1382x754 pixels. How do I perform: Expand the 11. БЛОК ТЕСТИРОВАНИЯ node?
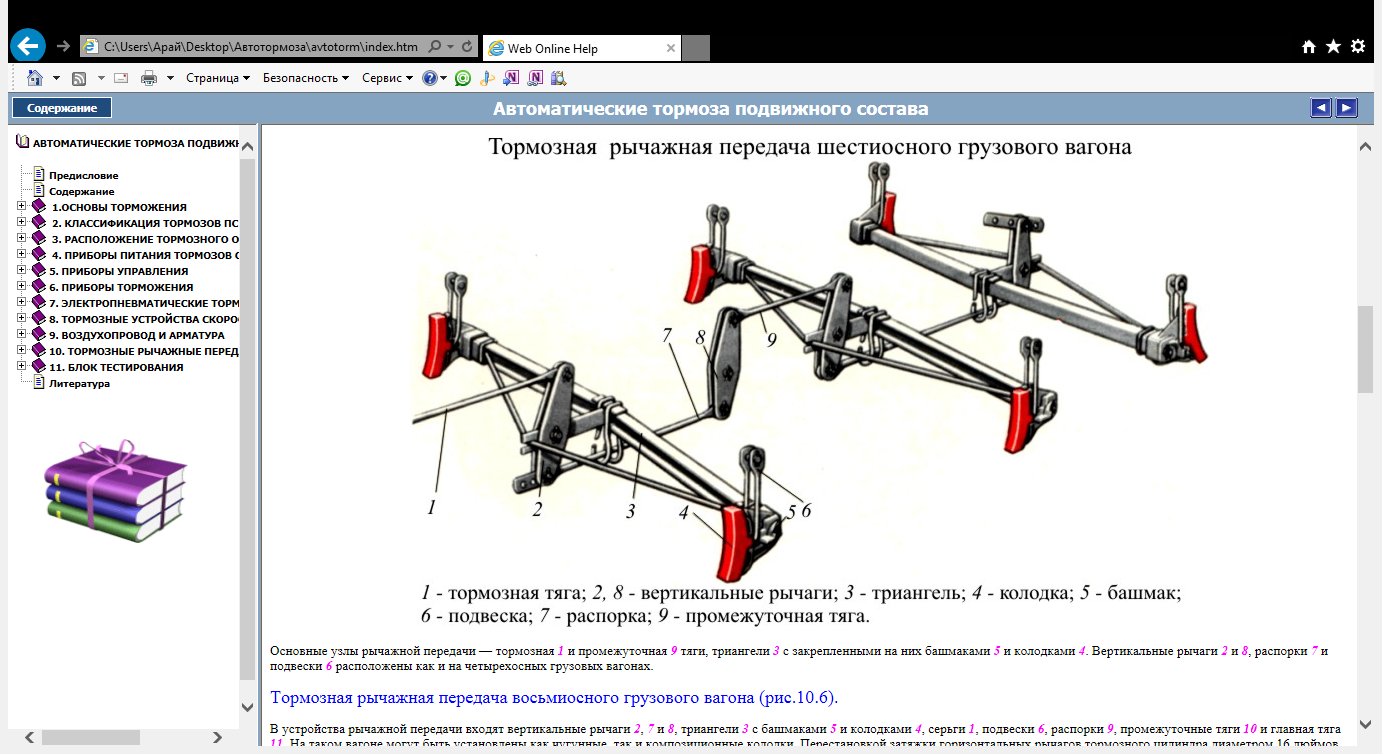22,367
